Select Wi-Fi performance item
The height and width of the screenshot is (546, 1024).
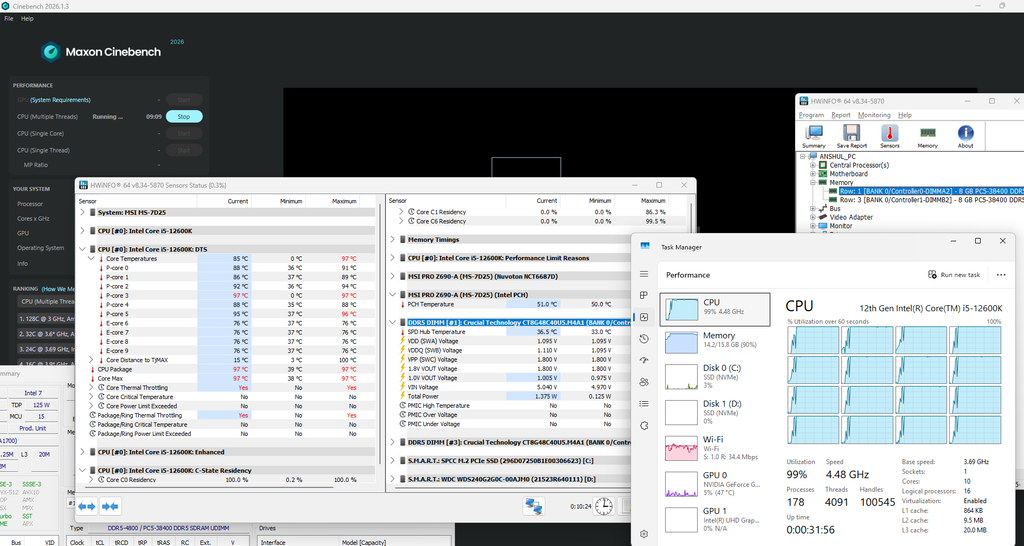coord(715,449)
